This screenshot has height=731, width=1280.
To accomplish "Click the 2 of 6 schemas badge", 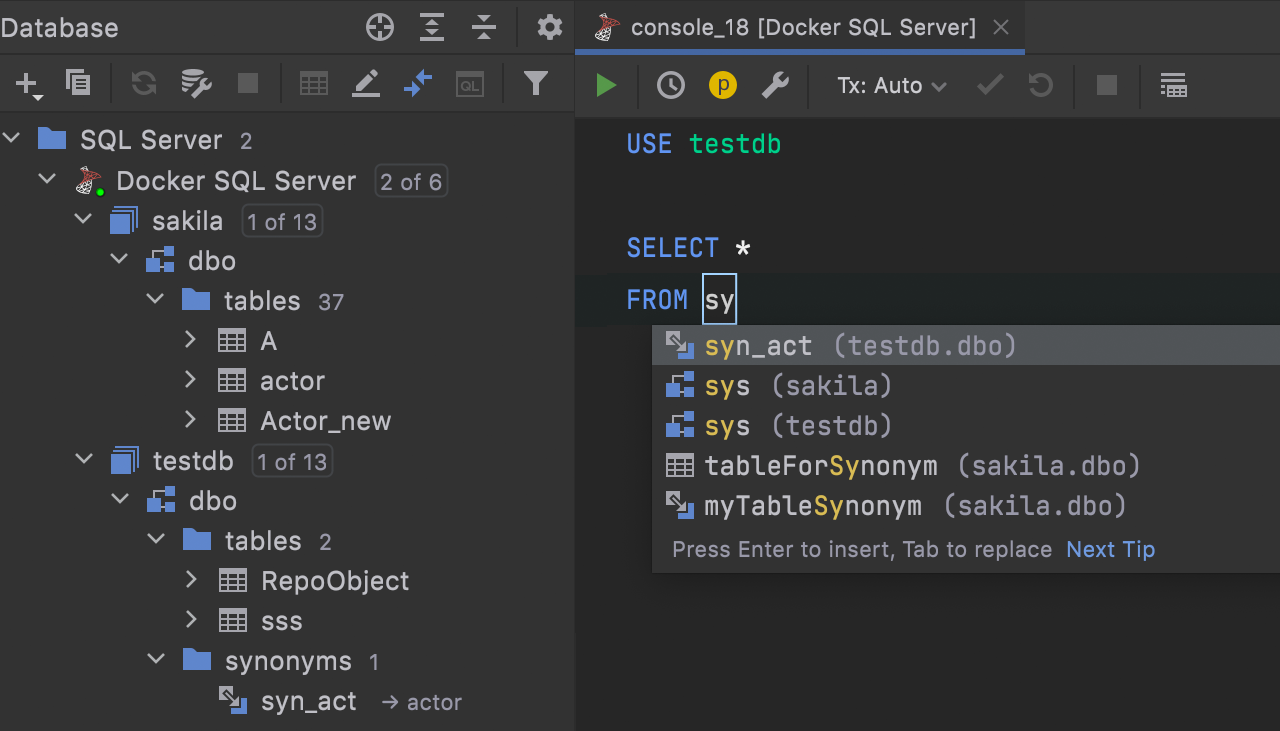I will pos(411,181).
